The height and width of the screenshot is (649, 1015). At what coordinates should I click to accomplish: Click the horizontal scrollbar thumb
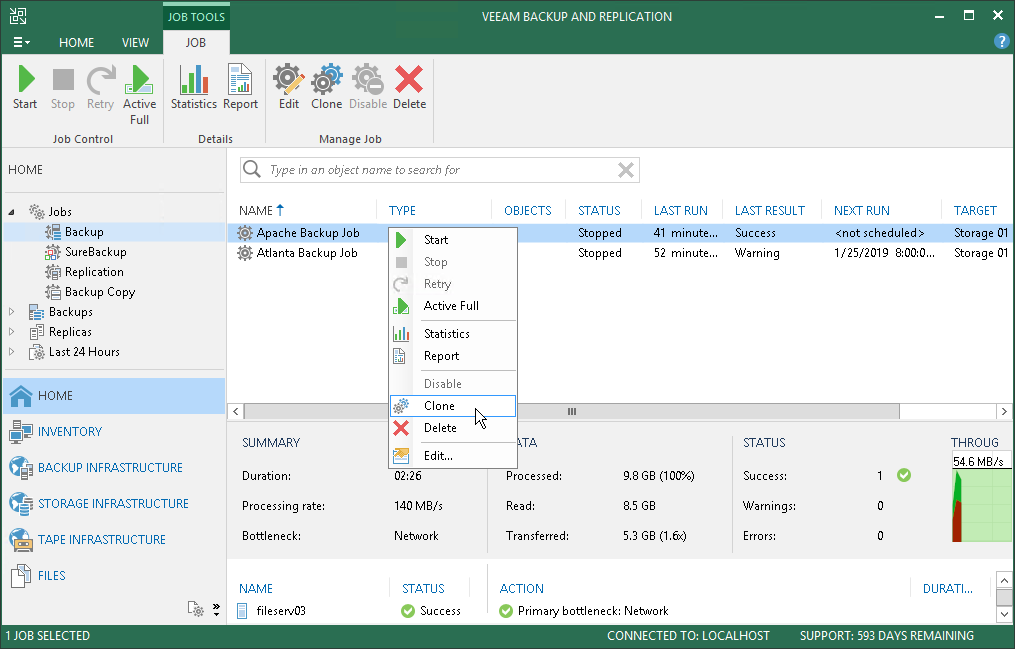pos(572,412)
